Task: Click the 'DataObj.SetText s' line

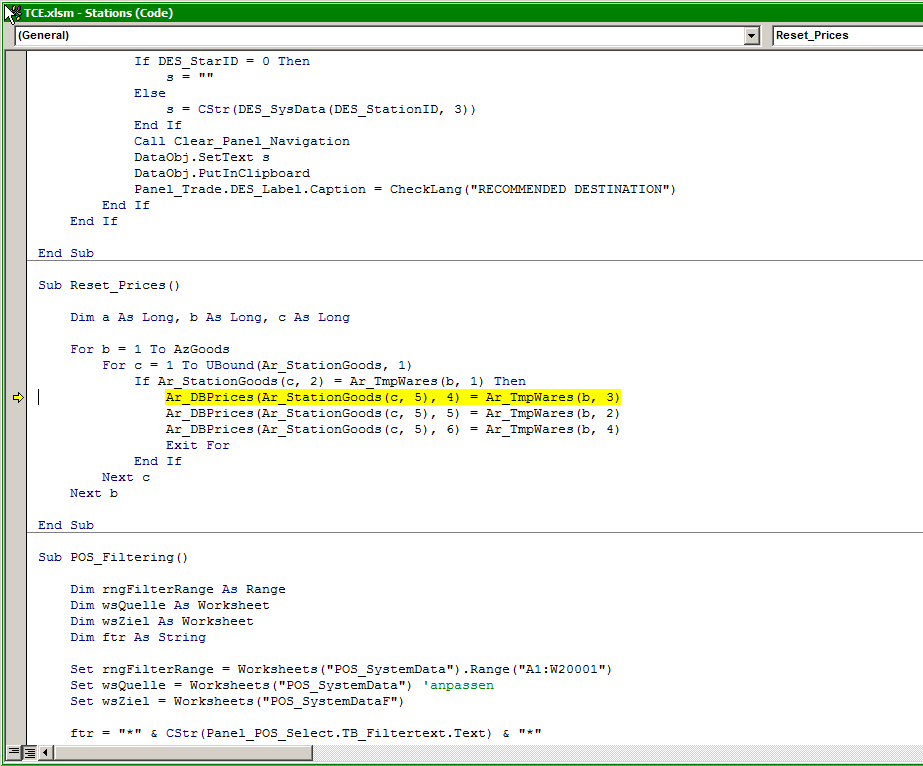Action: tap(202, 157)
